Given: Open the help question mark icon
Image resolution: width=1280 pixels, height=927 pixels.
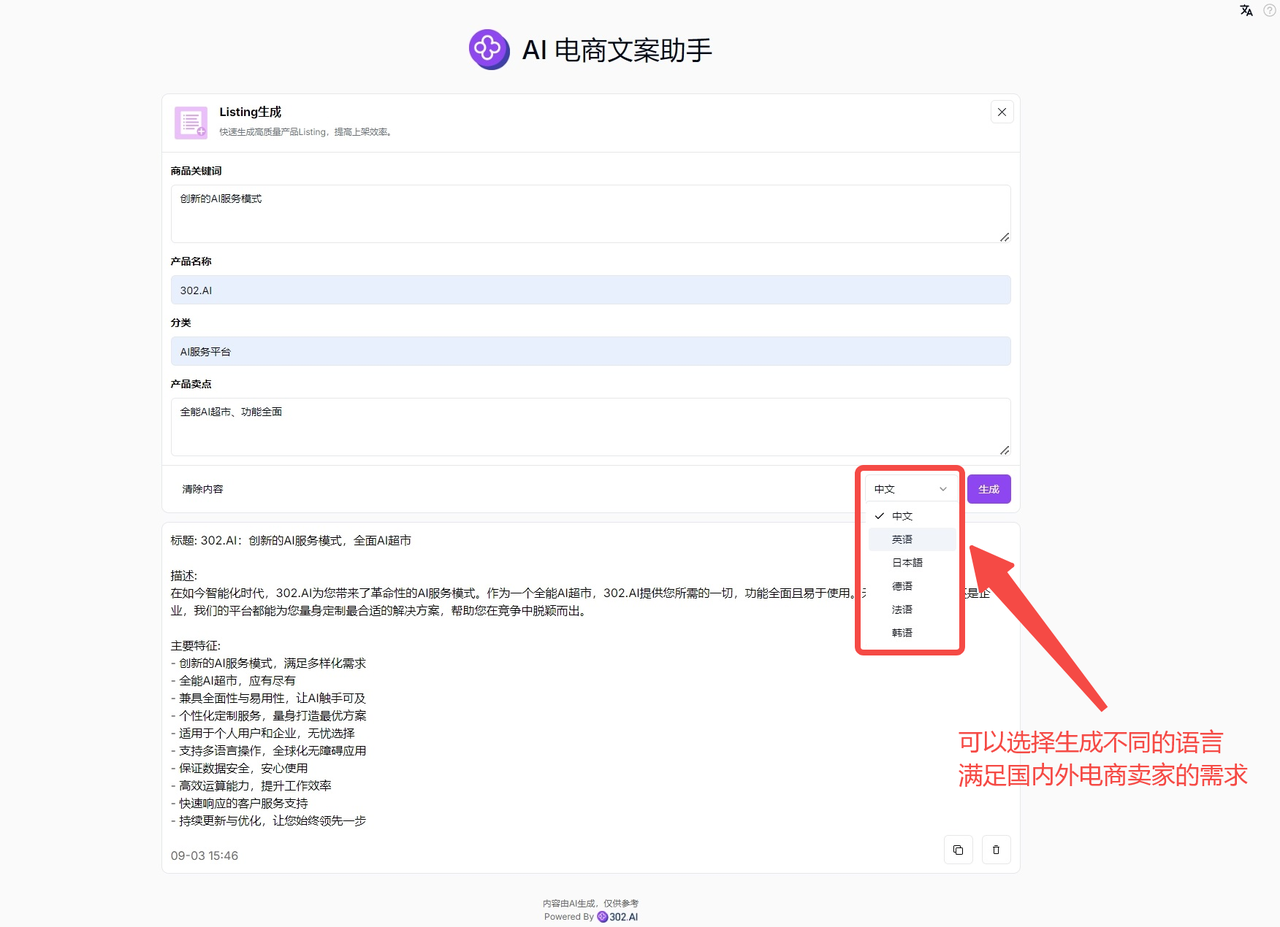Looking at the screenshot, I should coord(1270,10).
